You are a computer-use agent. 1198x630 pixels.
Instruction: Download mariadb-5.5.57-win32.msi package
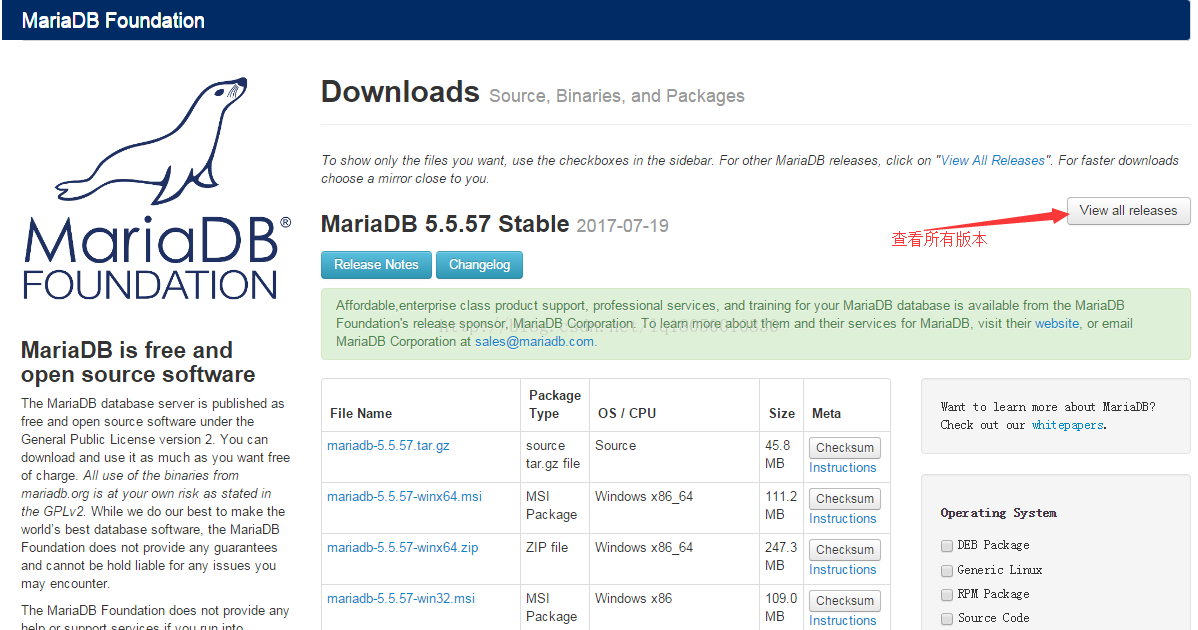(401, 599)
